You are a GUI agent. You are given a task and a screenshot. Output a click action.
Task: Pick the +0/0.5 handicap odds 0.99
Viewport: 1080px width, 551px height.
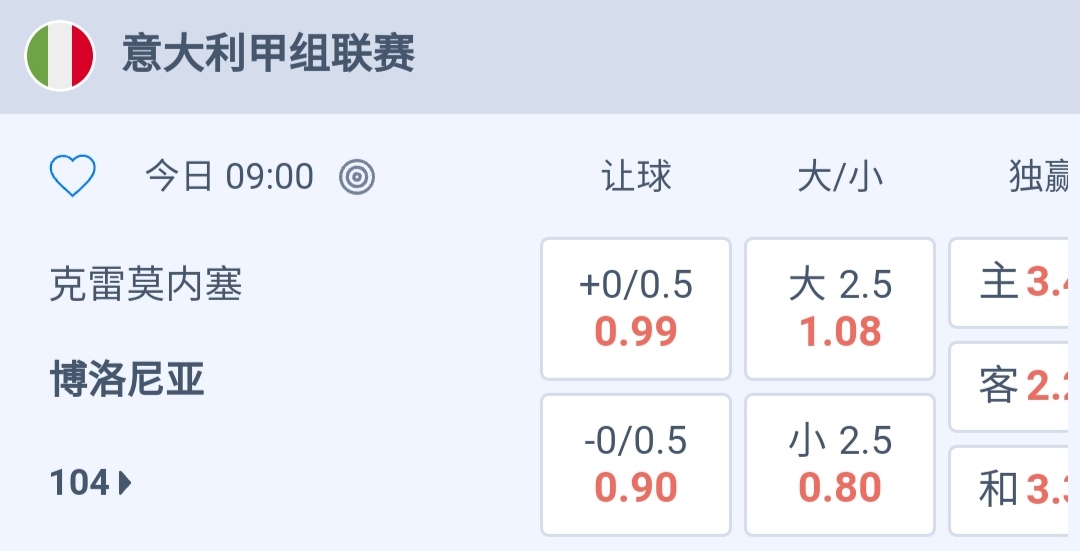636,309
